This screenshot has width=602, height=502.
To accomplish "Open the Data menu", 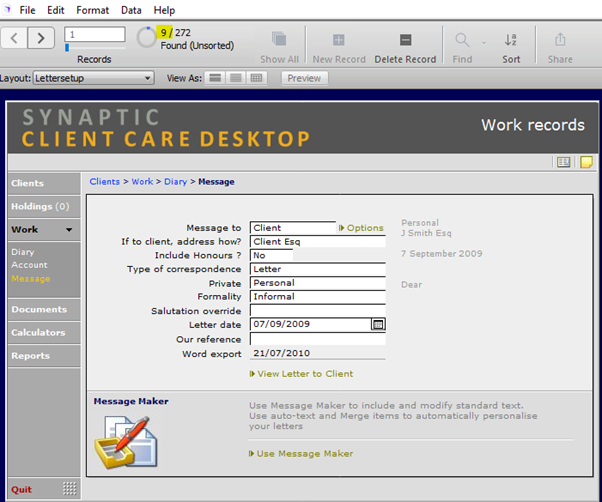I will (131, 10).
